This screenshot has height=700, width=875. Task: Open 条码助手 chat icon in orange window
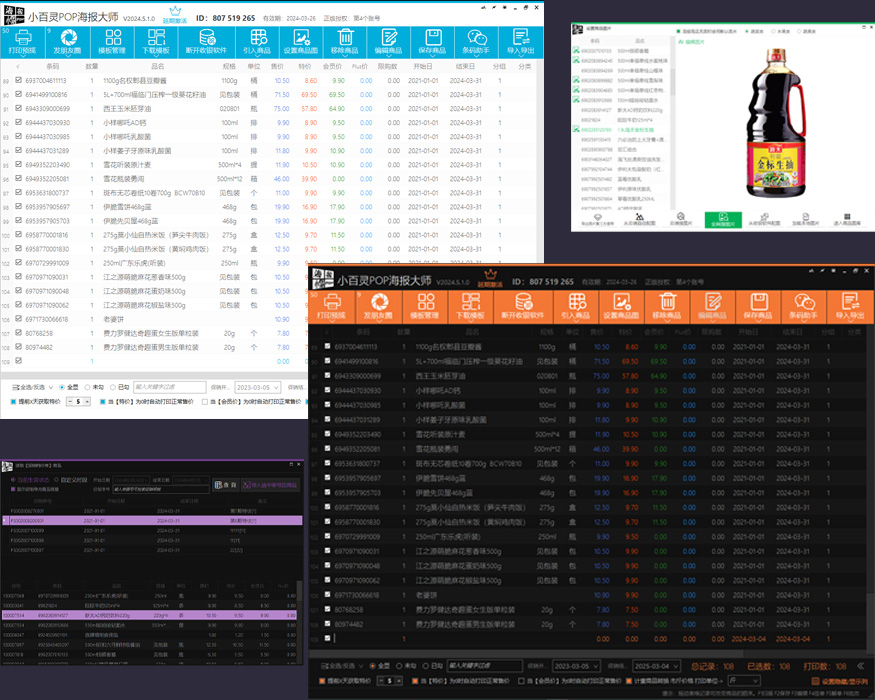click(804, 307)
